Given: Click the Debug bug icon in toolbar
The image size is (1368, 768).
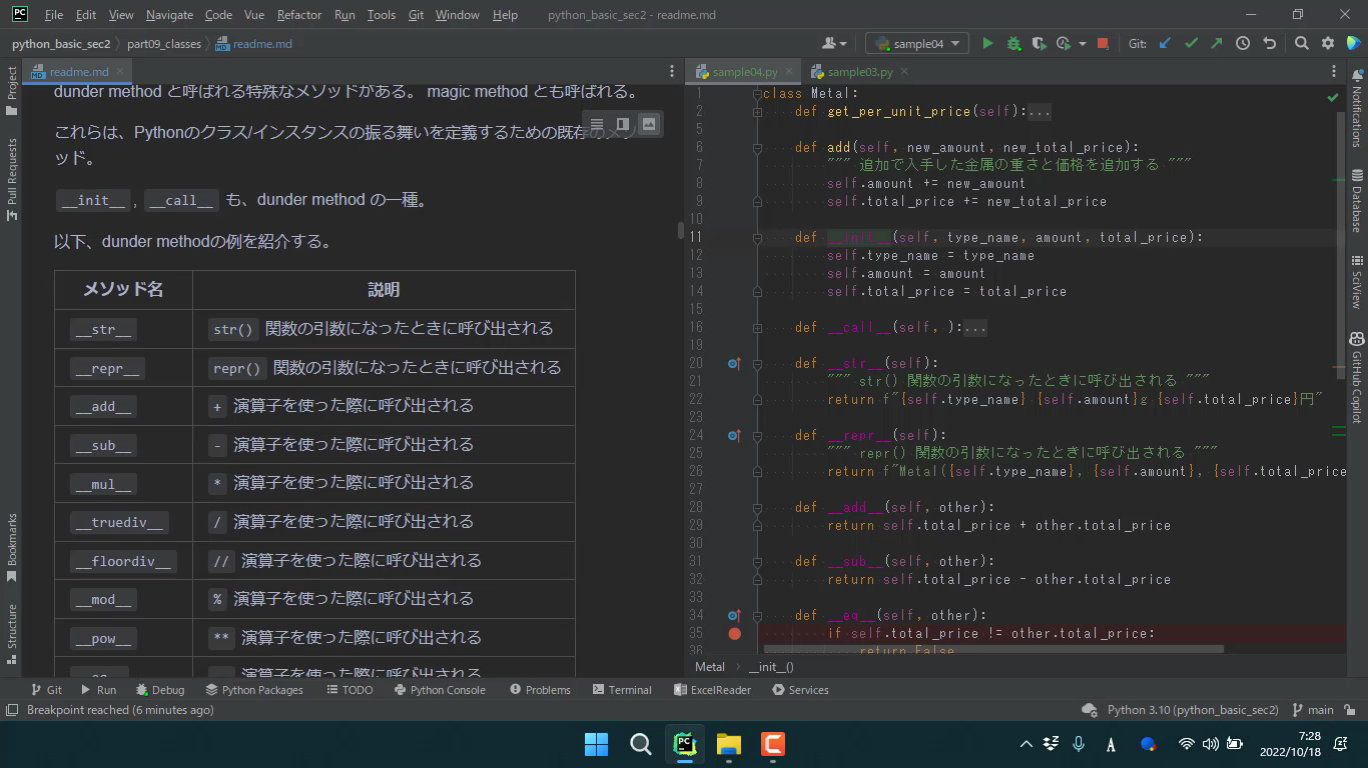Looking at the screenshot, I should (1013, 43).
